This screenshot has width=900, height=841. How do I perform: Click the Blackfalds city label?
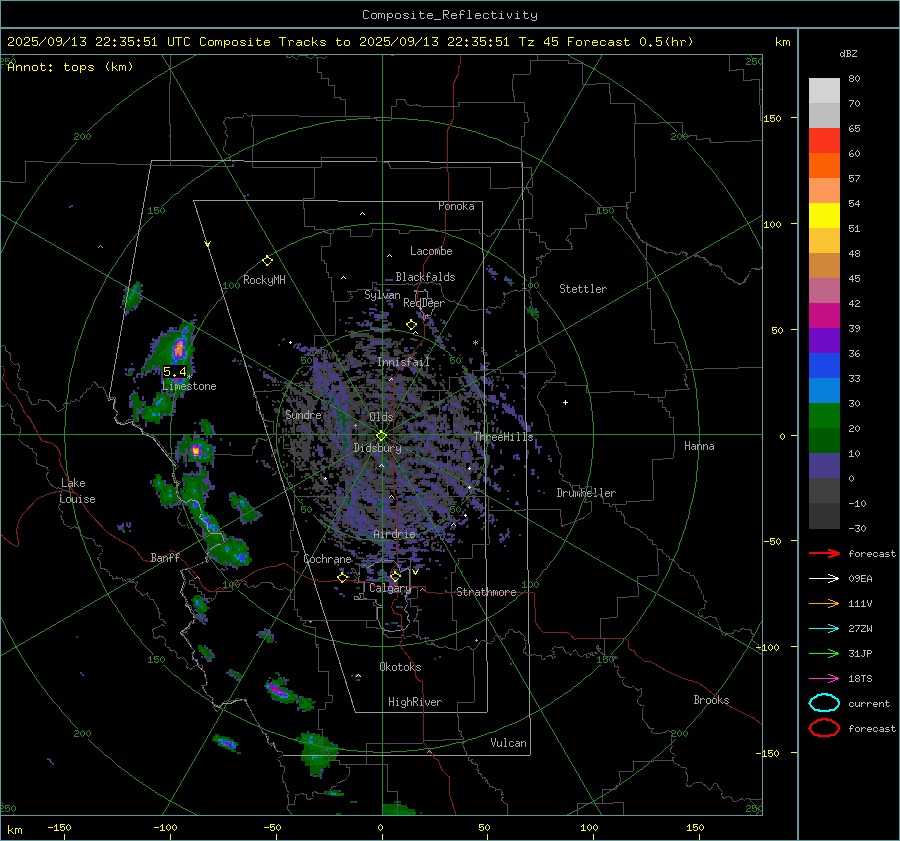[x=425, y=277]
